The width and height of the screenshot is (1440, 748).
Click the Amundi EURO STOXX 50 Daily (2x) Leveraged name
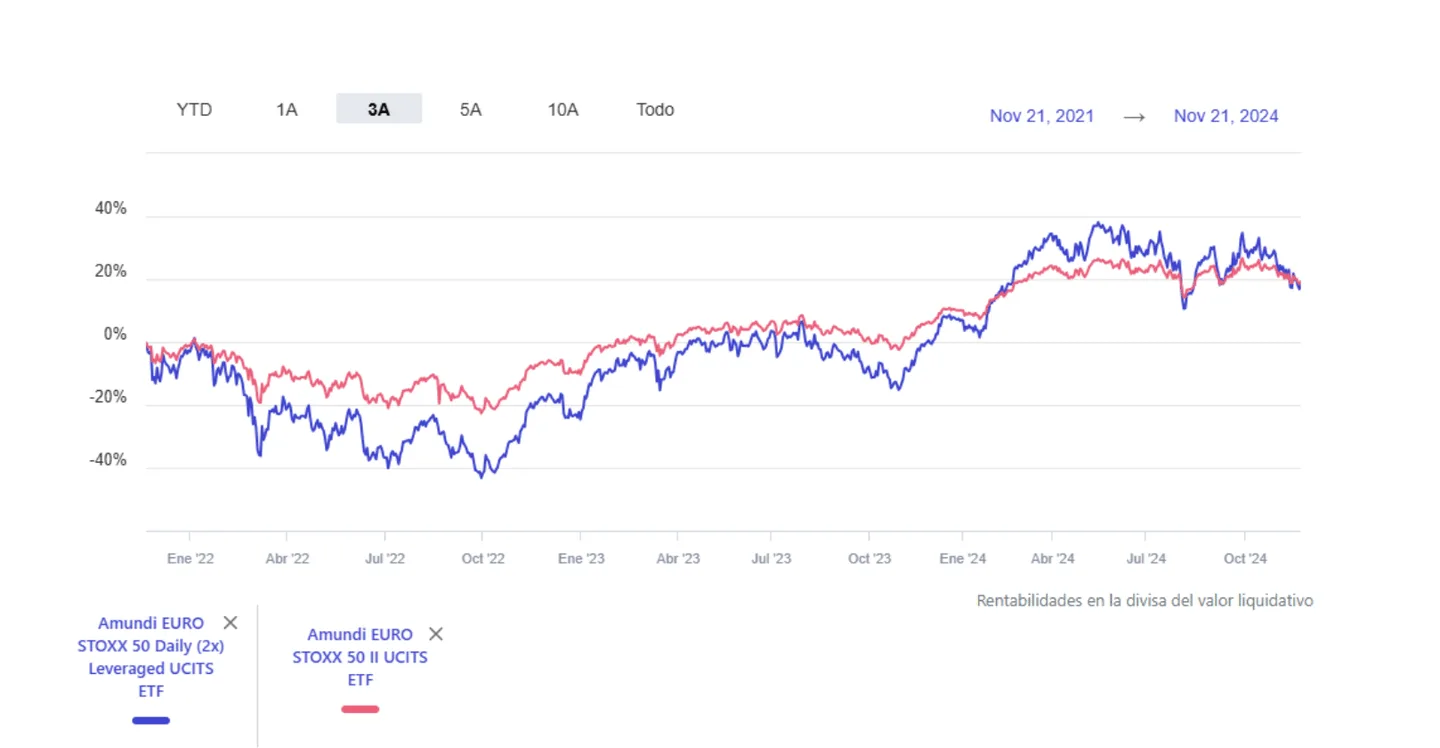[x=151, y=657]
